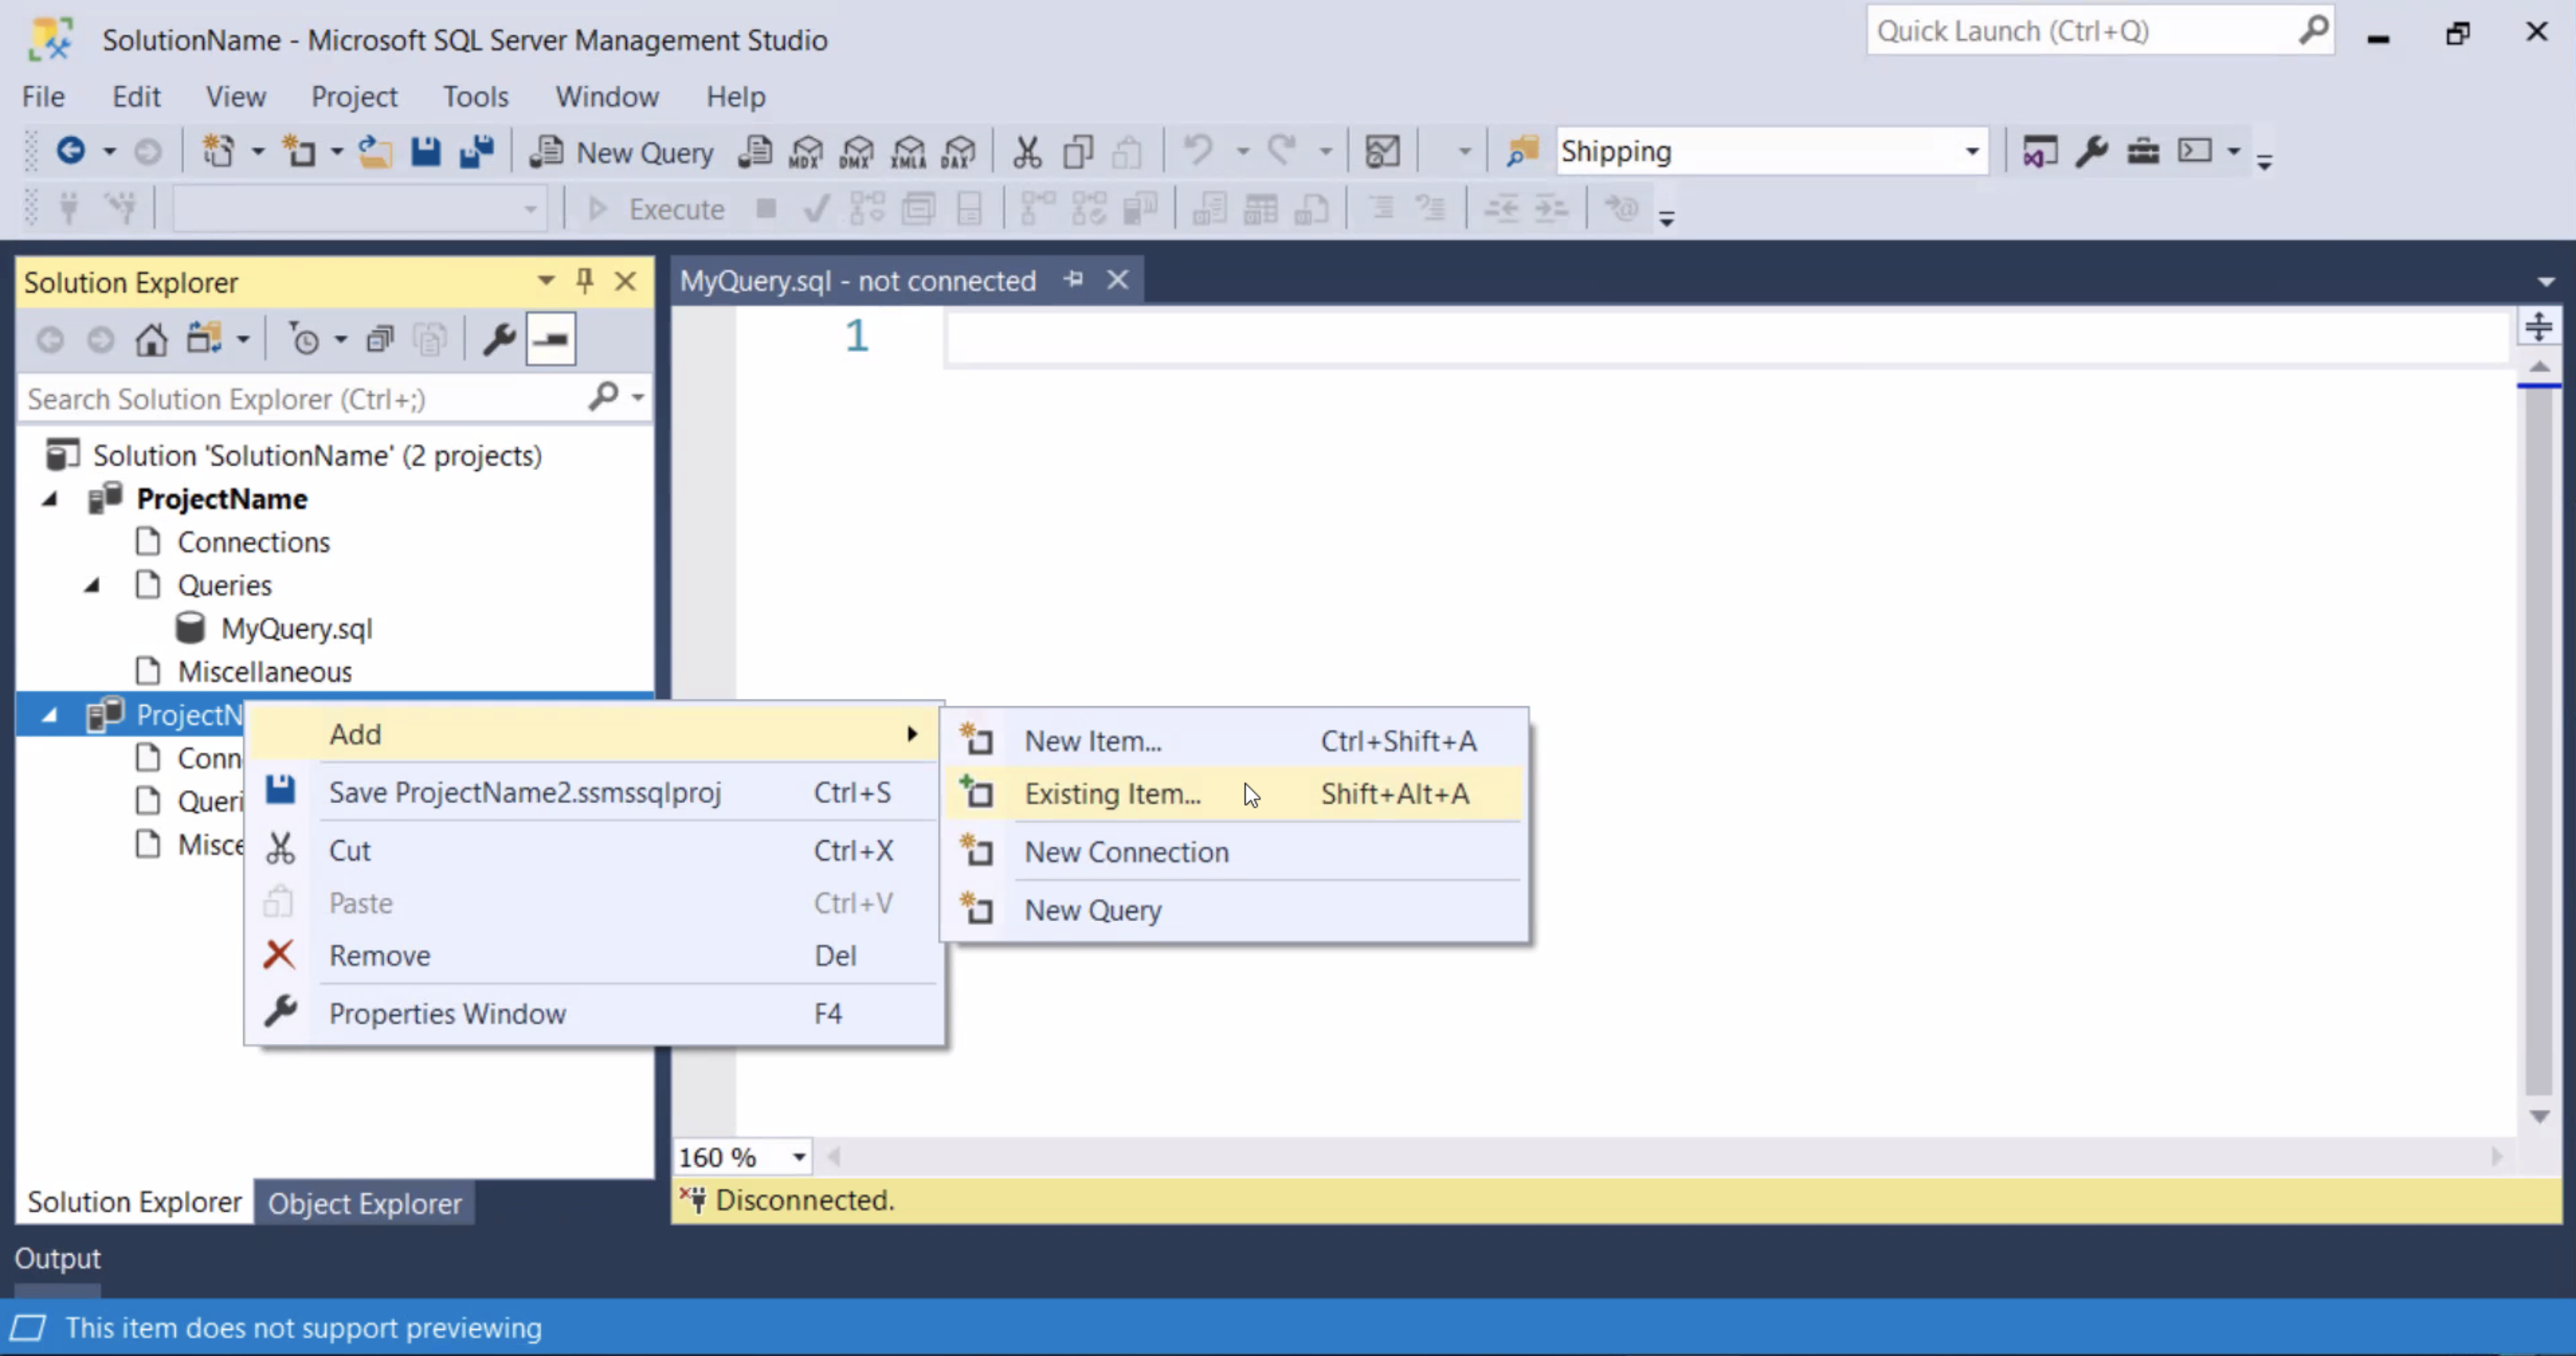
Task: Toggle Results to Grid mode
Action: (x=1260, y=208)
